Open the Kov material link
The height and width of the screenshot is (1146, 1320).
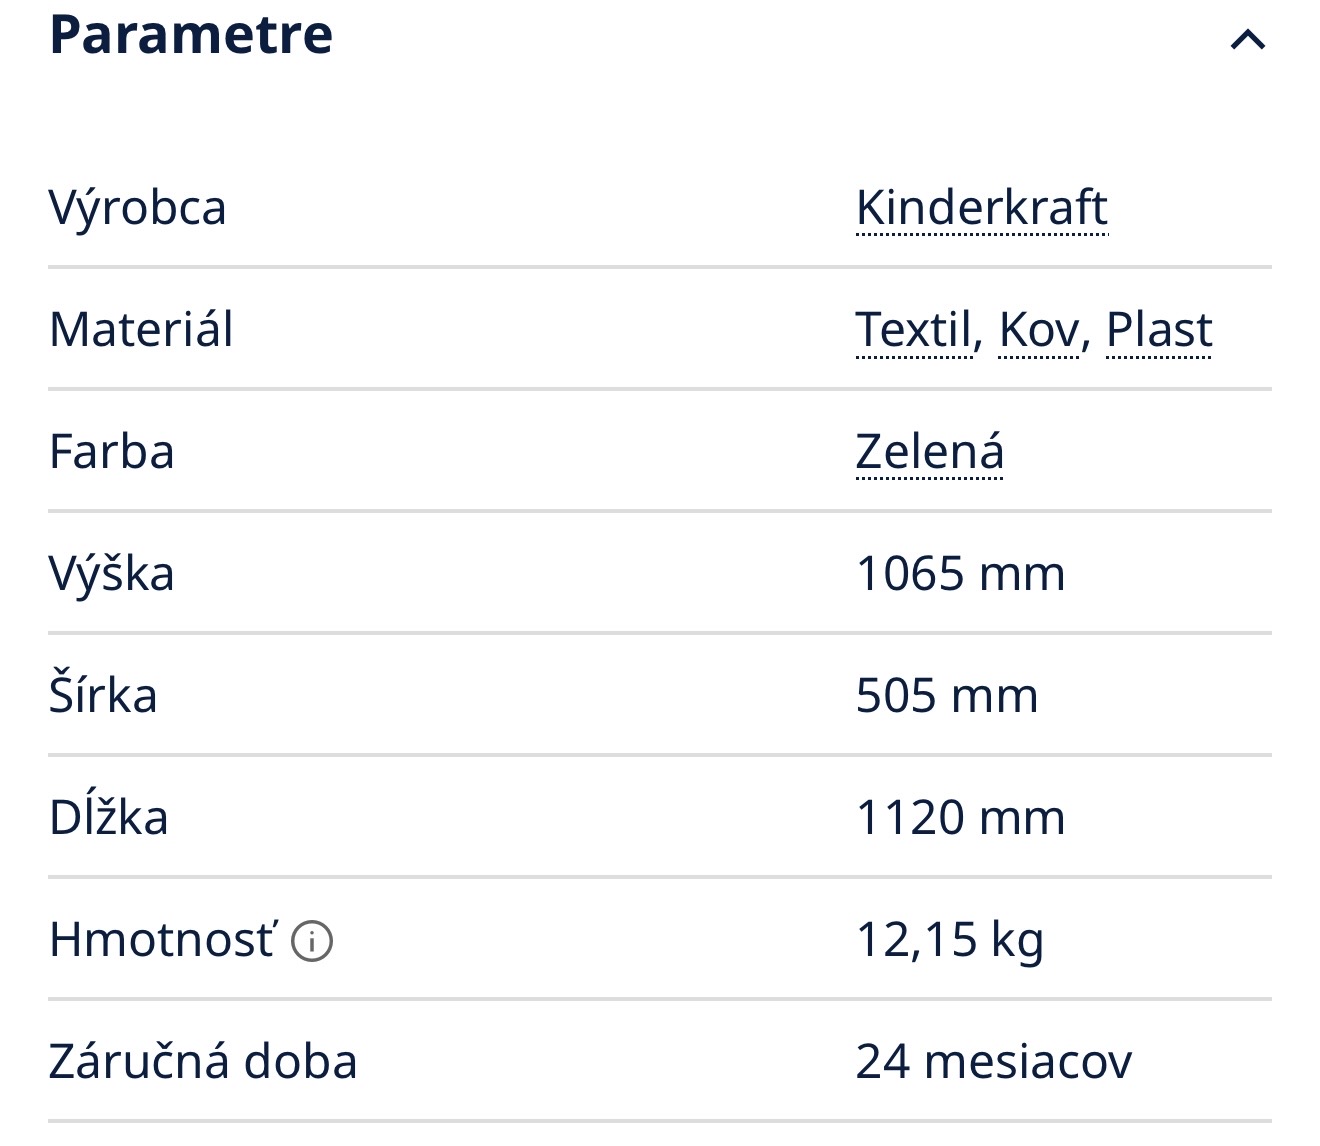pyautogui.click(x=1039, y=330)
